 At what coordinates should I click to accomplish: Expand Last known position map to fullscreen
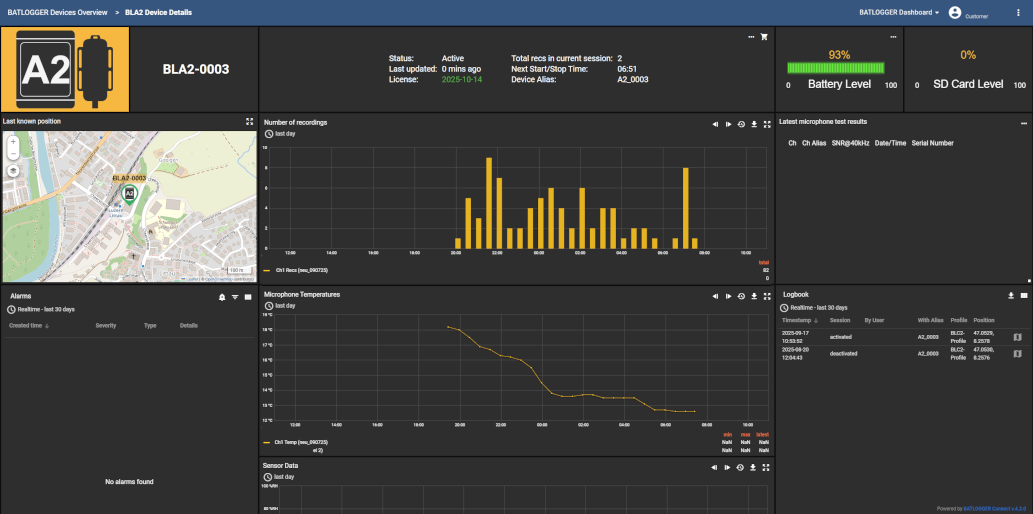click(249, 122)
